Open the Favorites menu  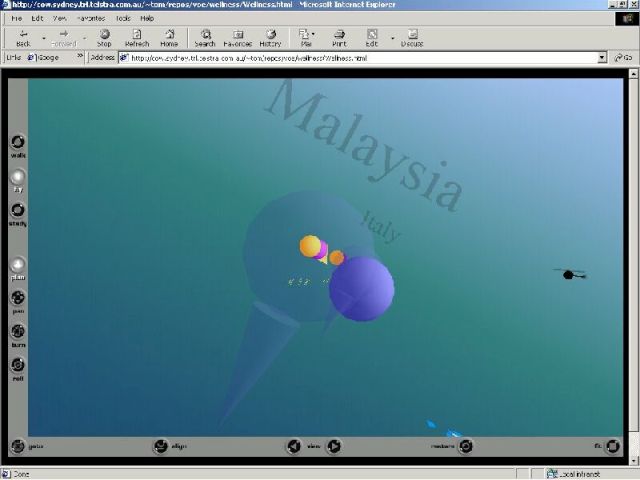91,18
